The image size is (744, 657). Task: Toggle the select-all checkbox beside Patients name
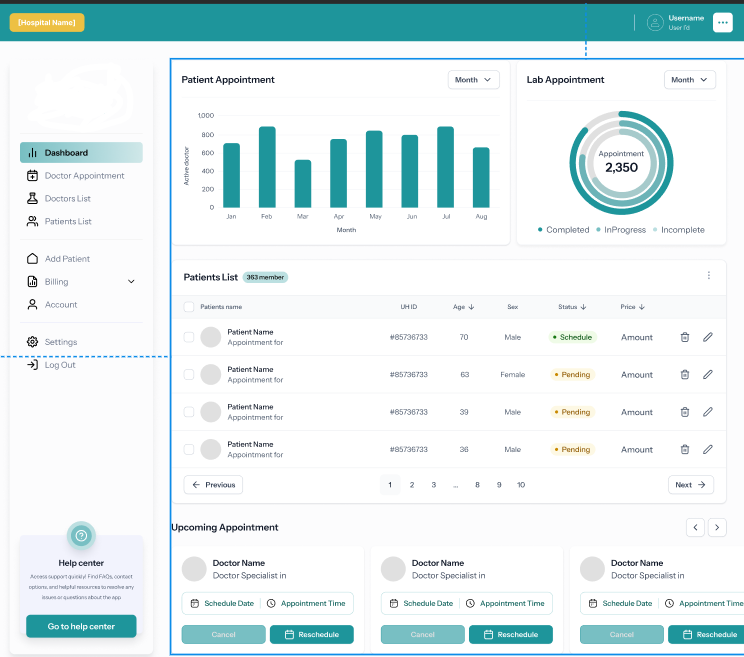[189, 307]
